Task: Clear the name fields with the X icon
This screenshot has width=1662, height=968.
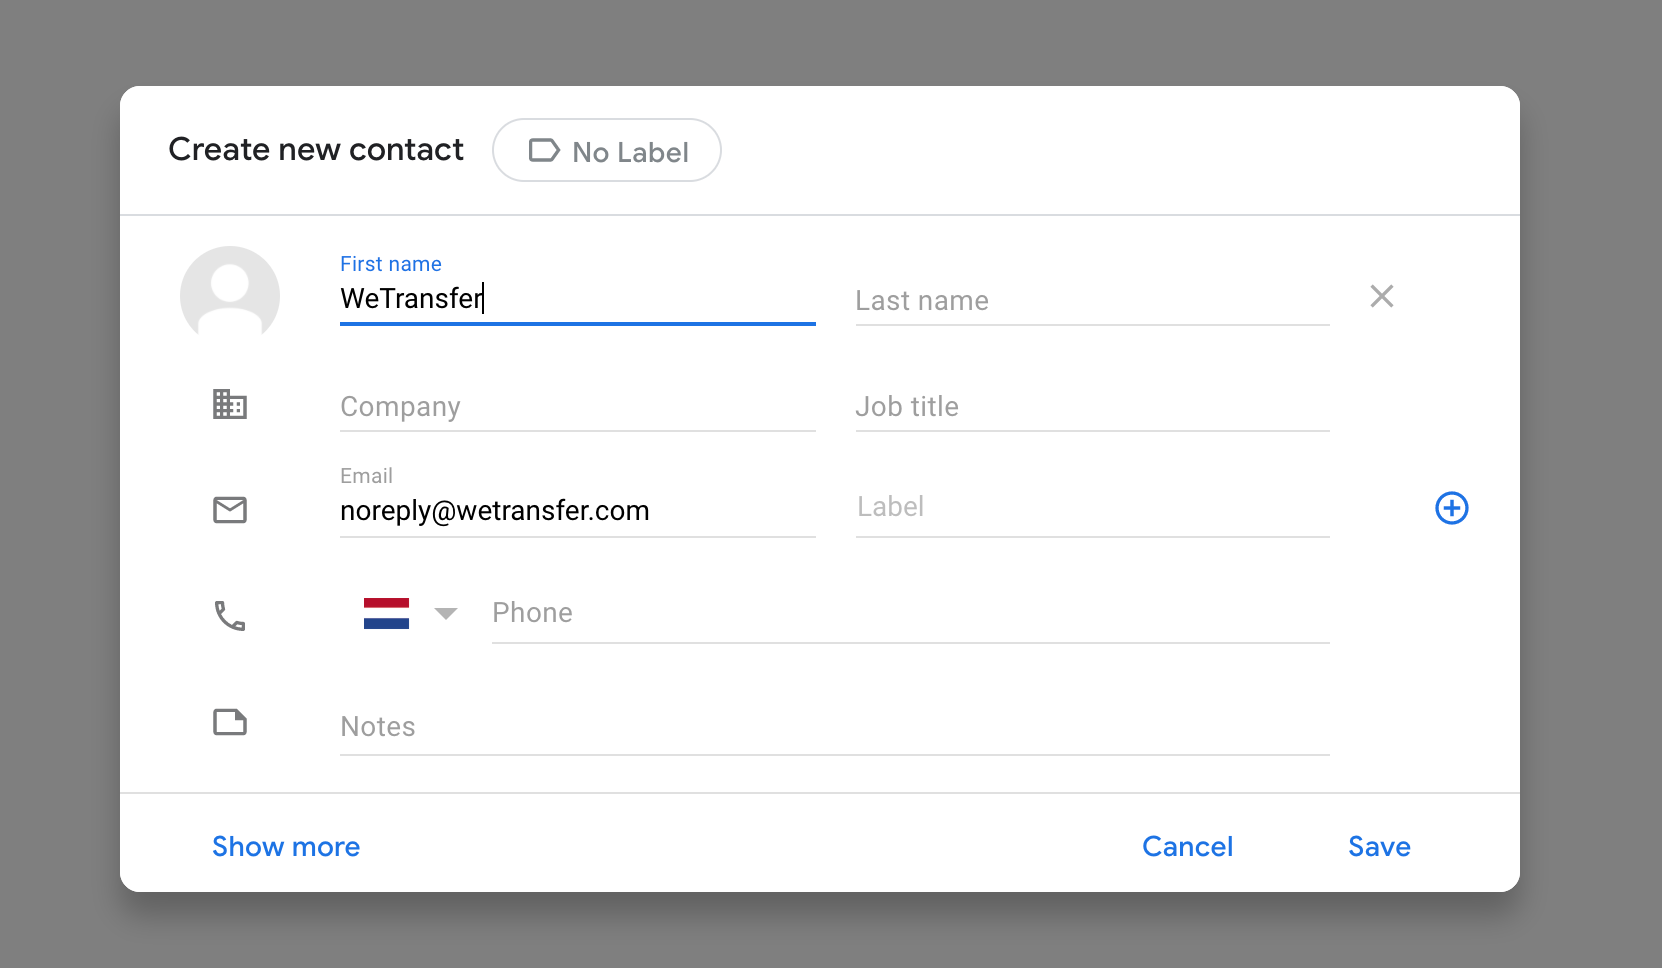Action: (x=1381, y=296)
